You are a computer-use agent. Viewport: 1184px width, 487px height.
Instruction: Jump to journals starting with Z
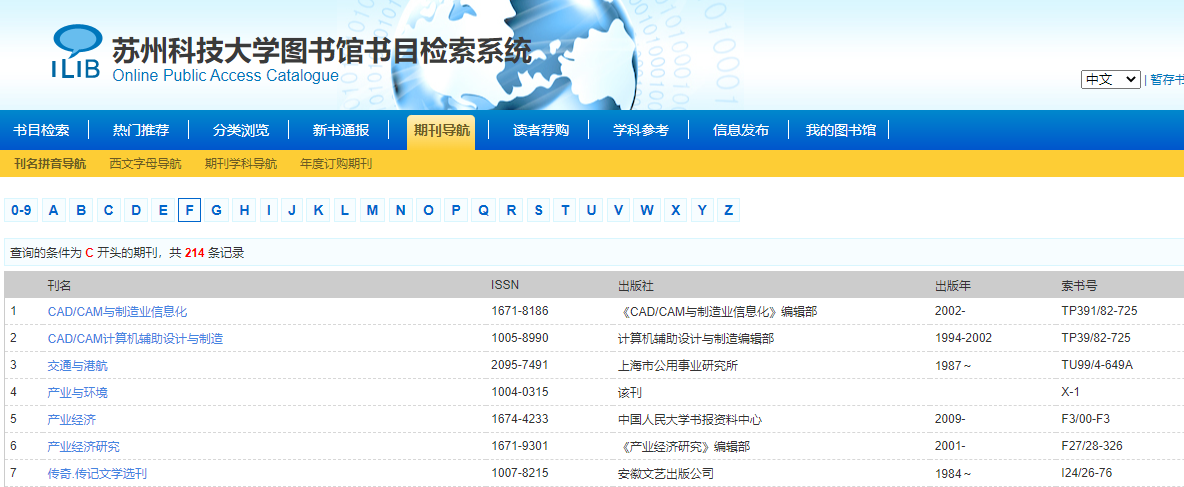click(729, 210)
